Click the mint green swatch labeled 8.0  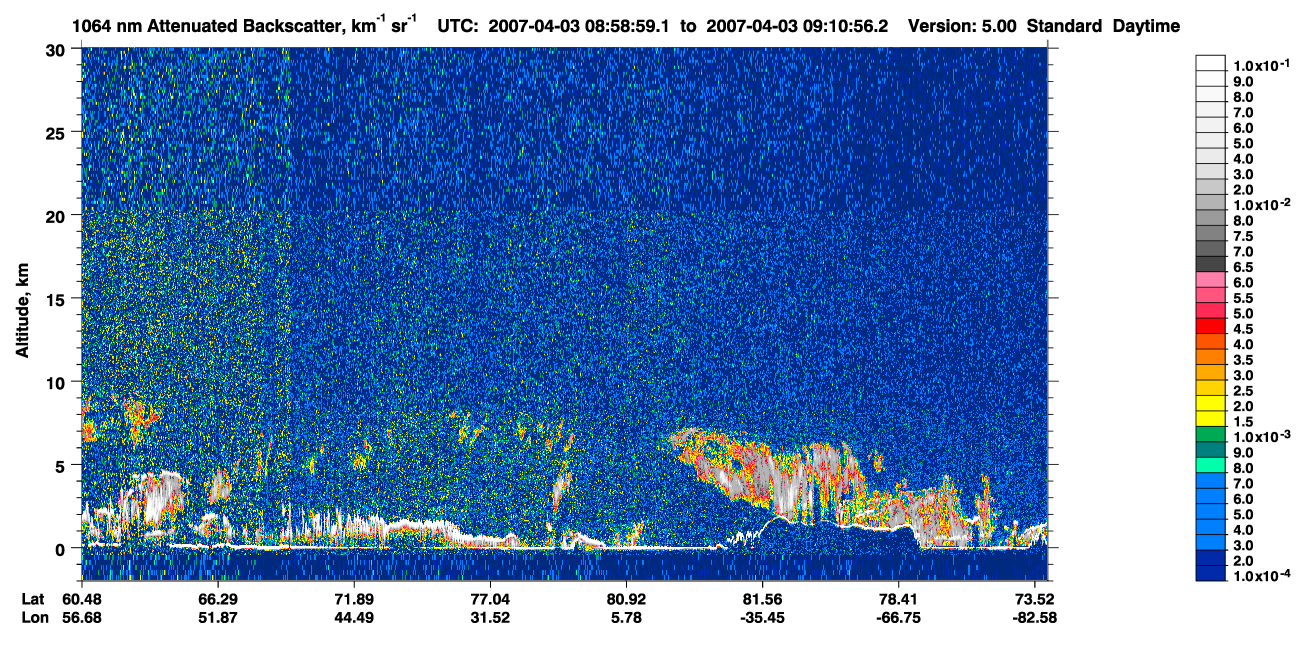coord(1211,466)
